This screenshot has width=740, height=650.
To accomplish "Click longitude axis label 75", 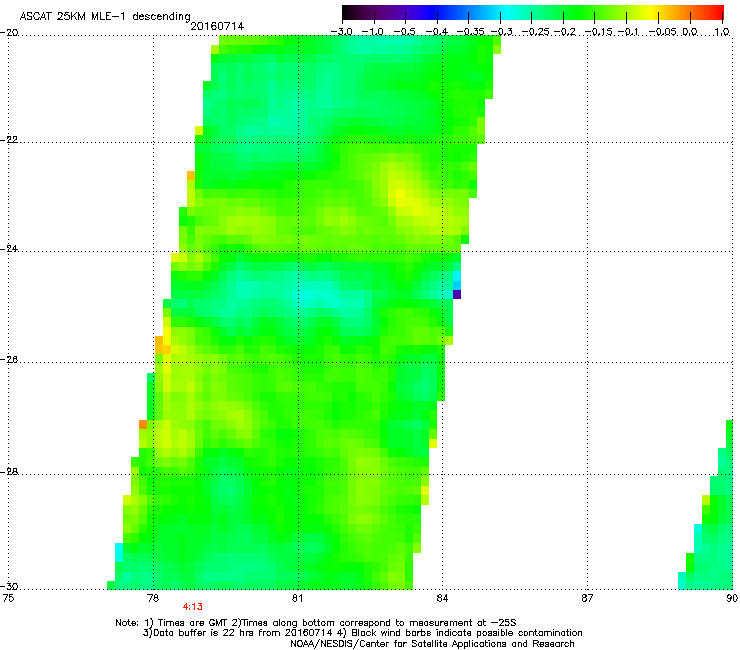I will [8, 598].
